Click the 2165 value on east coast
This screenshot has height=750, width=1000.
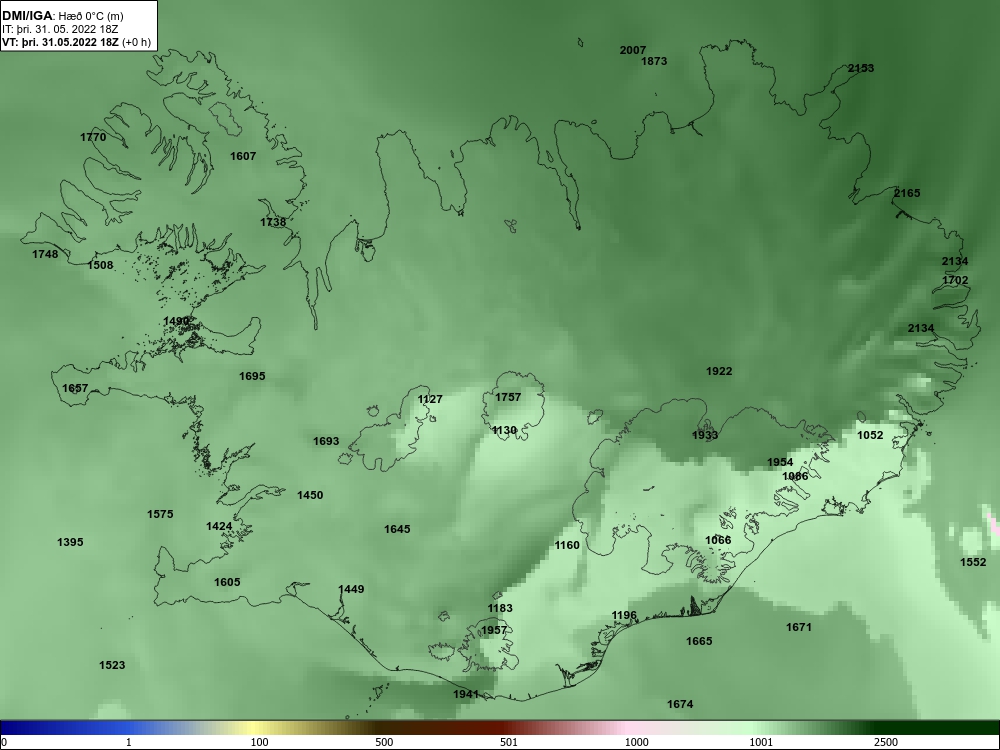[907, 193]
